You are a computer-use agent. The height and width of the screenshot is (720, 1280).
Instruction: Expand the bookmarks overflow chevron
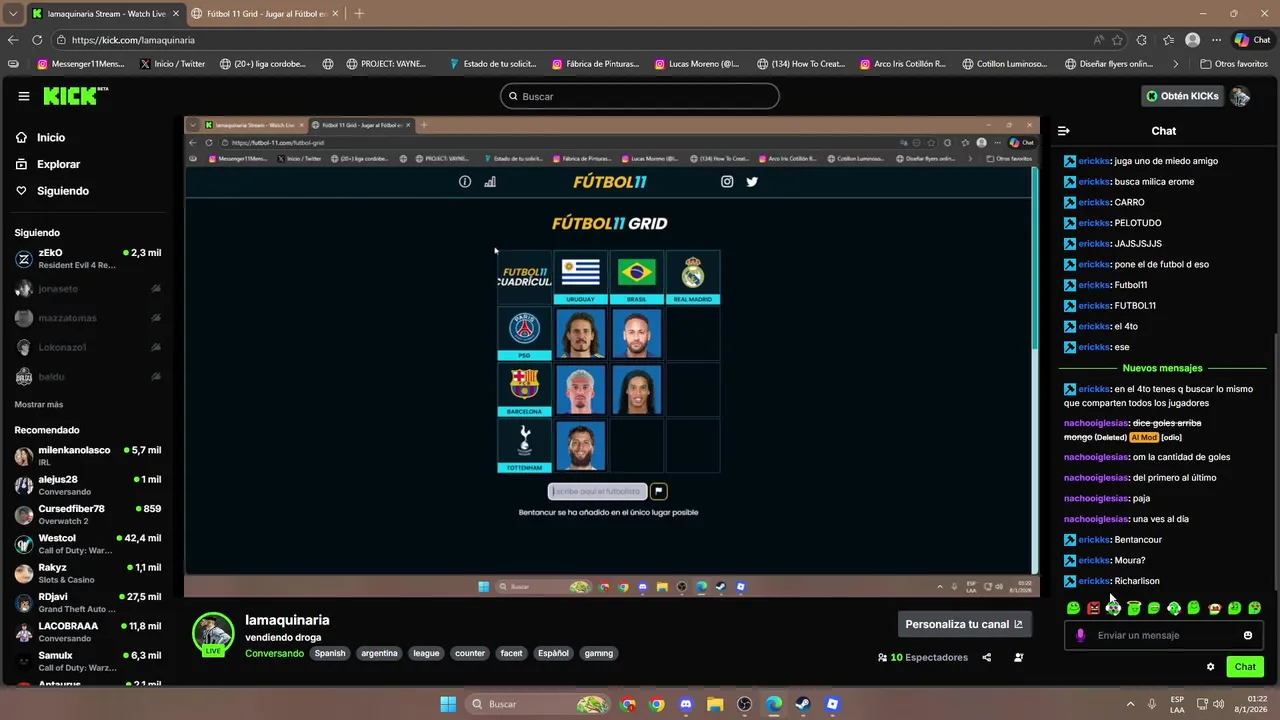coord(1175,64)
